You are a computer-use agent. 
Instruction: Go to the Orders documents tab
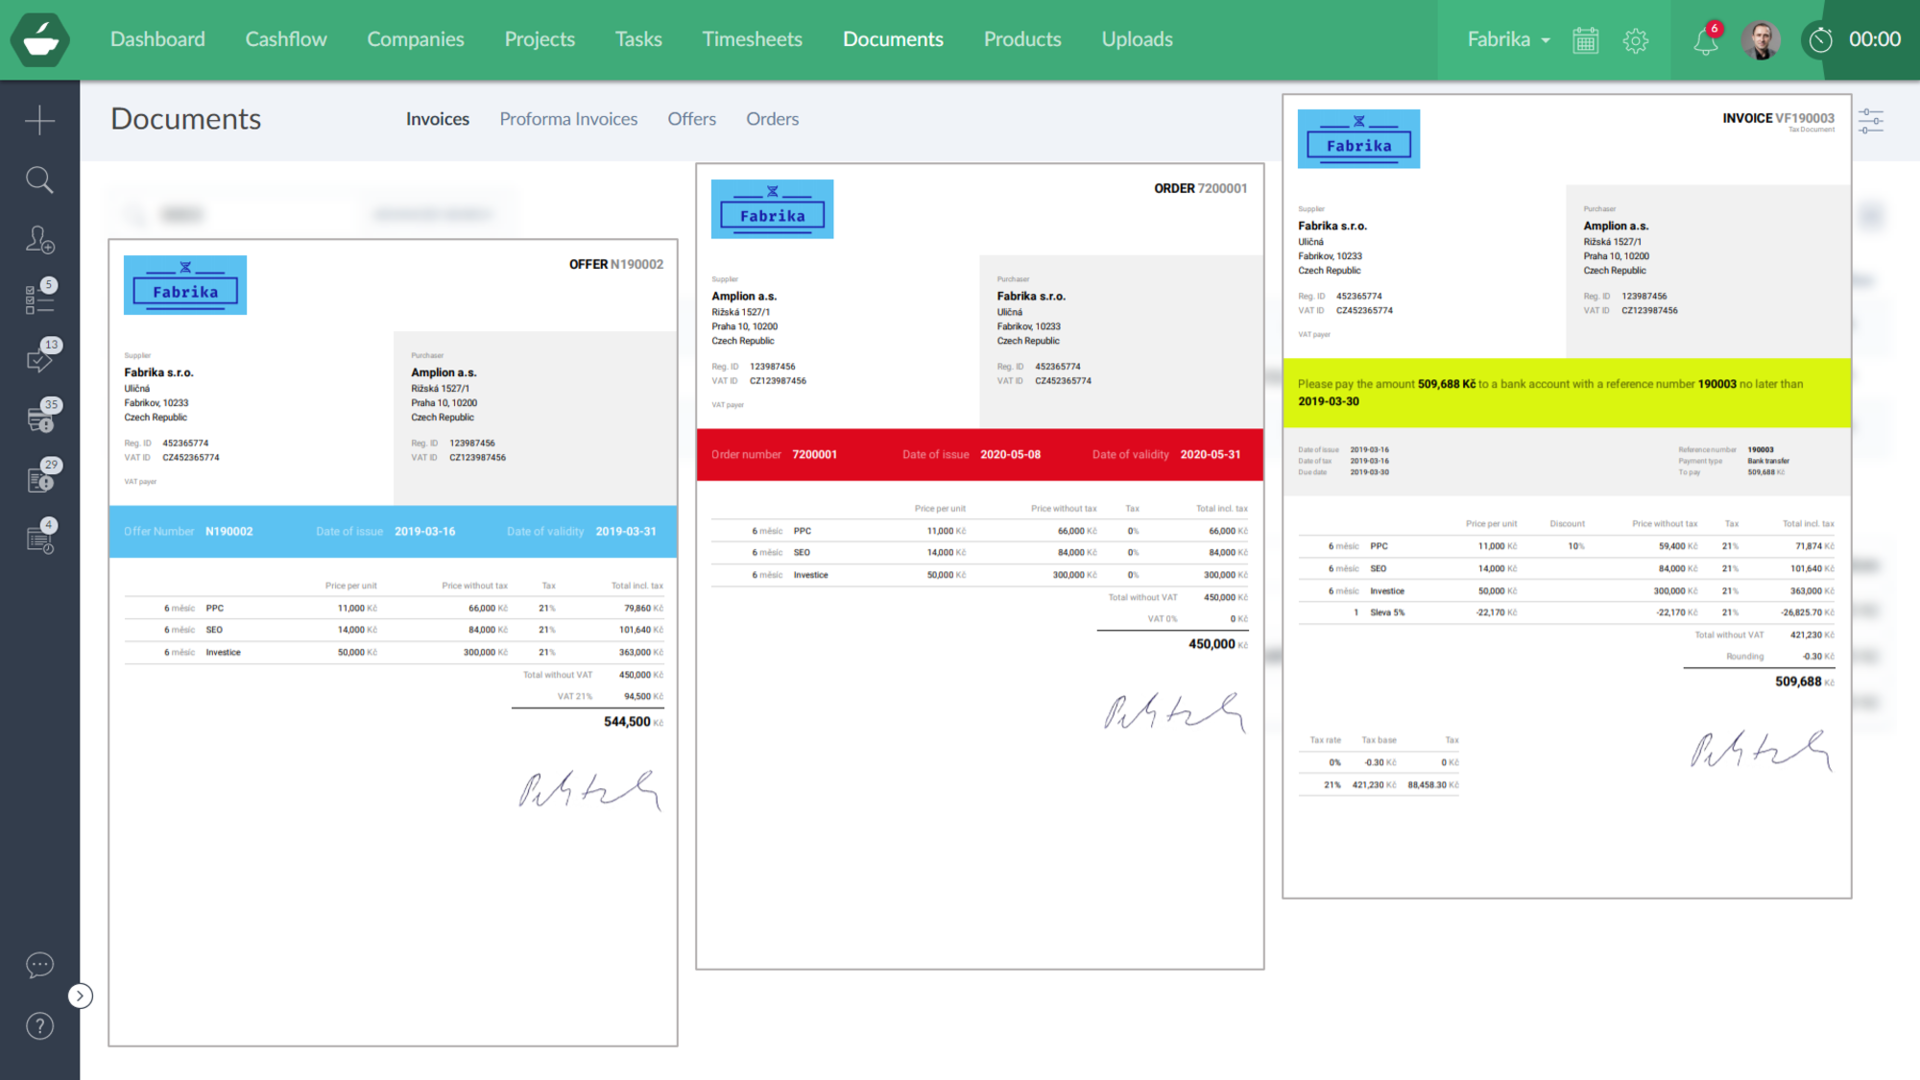[x=772, y=119]
